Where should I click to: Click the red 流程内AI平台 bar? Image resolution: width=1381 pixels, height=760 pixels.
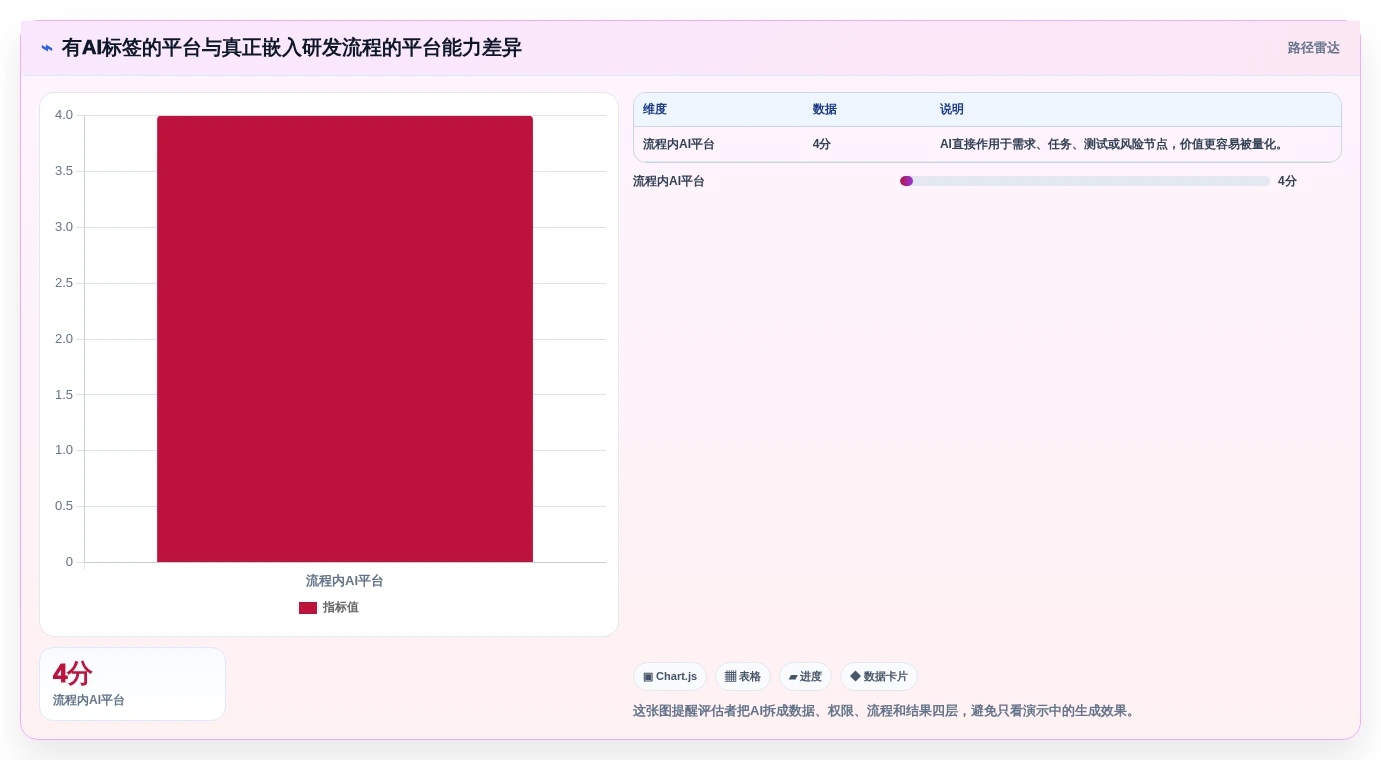point(345,339)
